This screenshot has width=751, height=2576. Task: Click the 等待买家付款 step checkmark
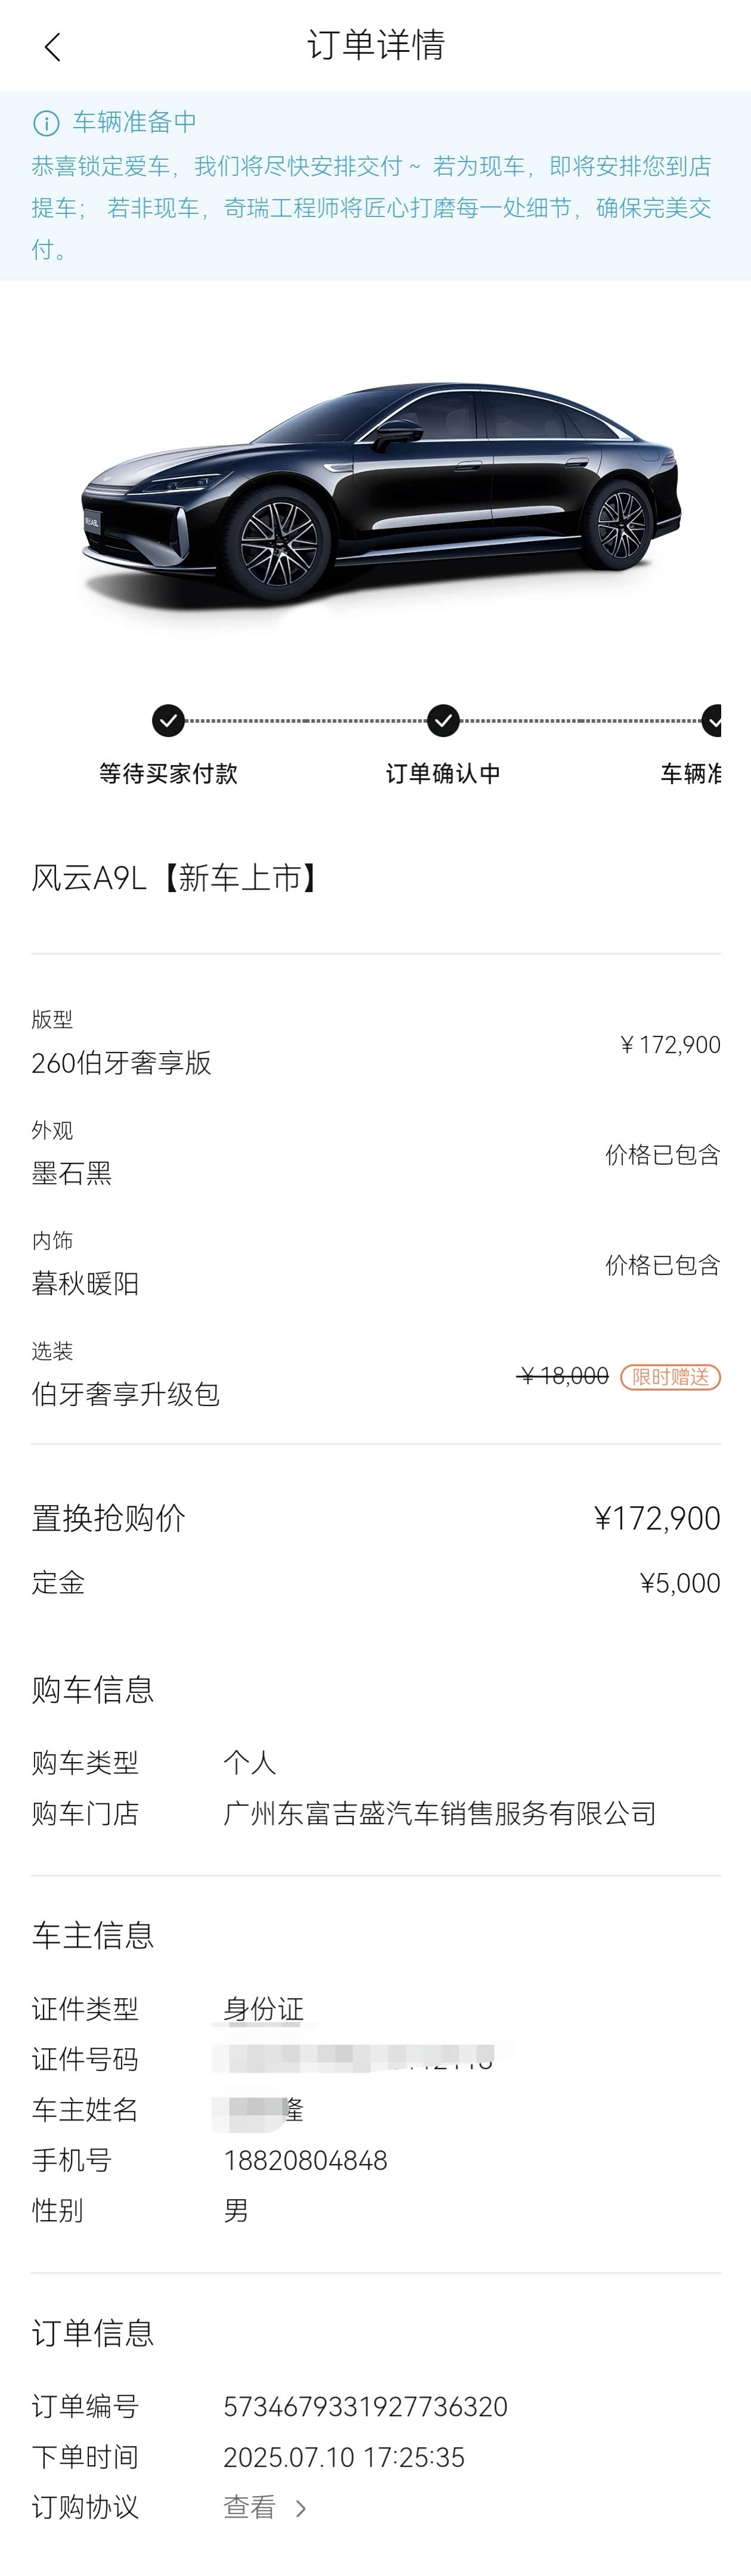tap(168, 720)
